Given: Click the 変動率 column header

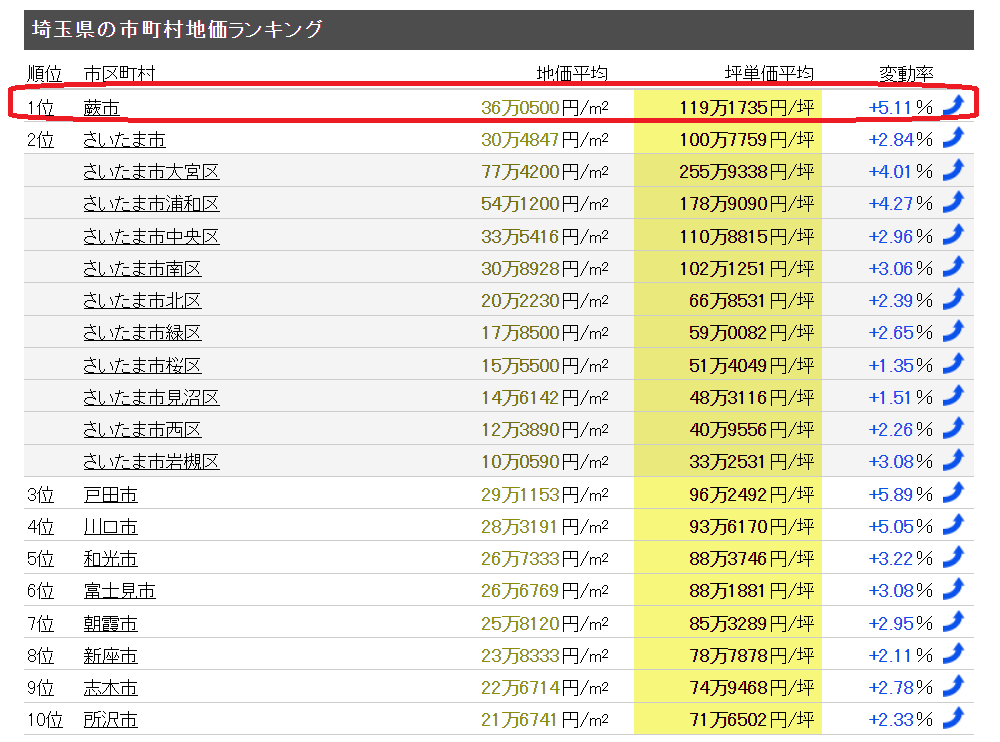Looking at the screenshot, I should 906,74.
